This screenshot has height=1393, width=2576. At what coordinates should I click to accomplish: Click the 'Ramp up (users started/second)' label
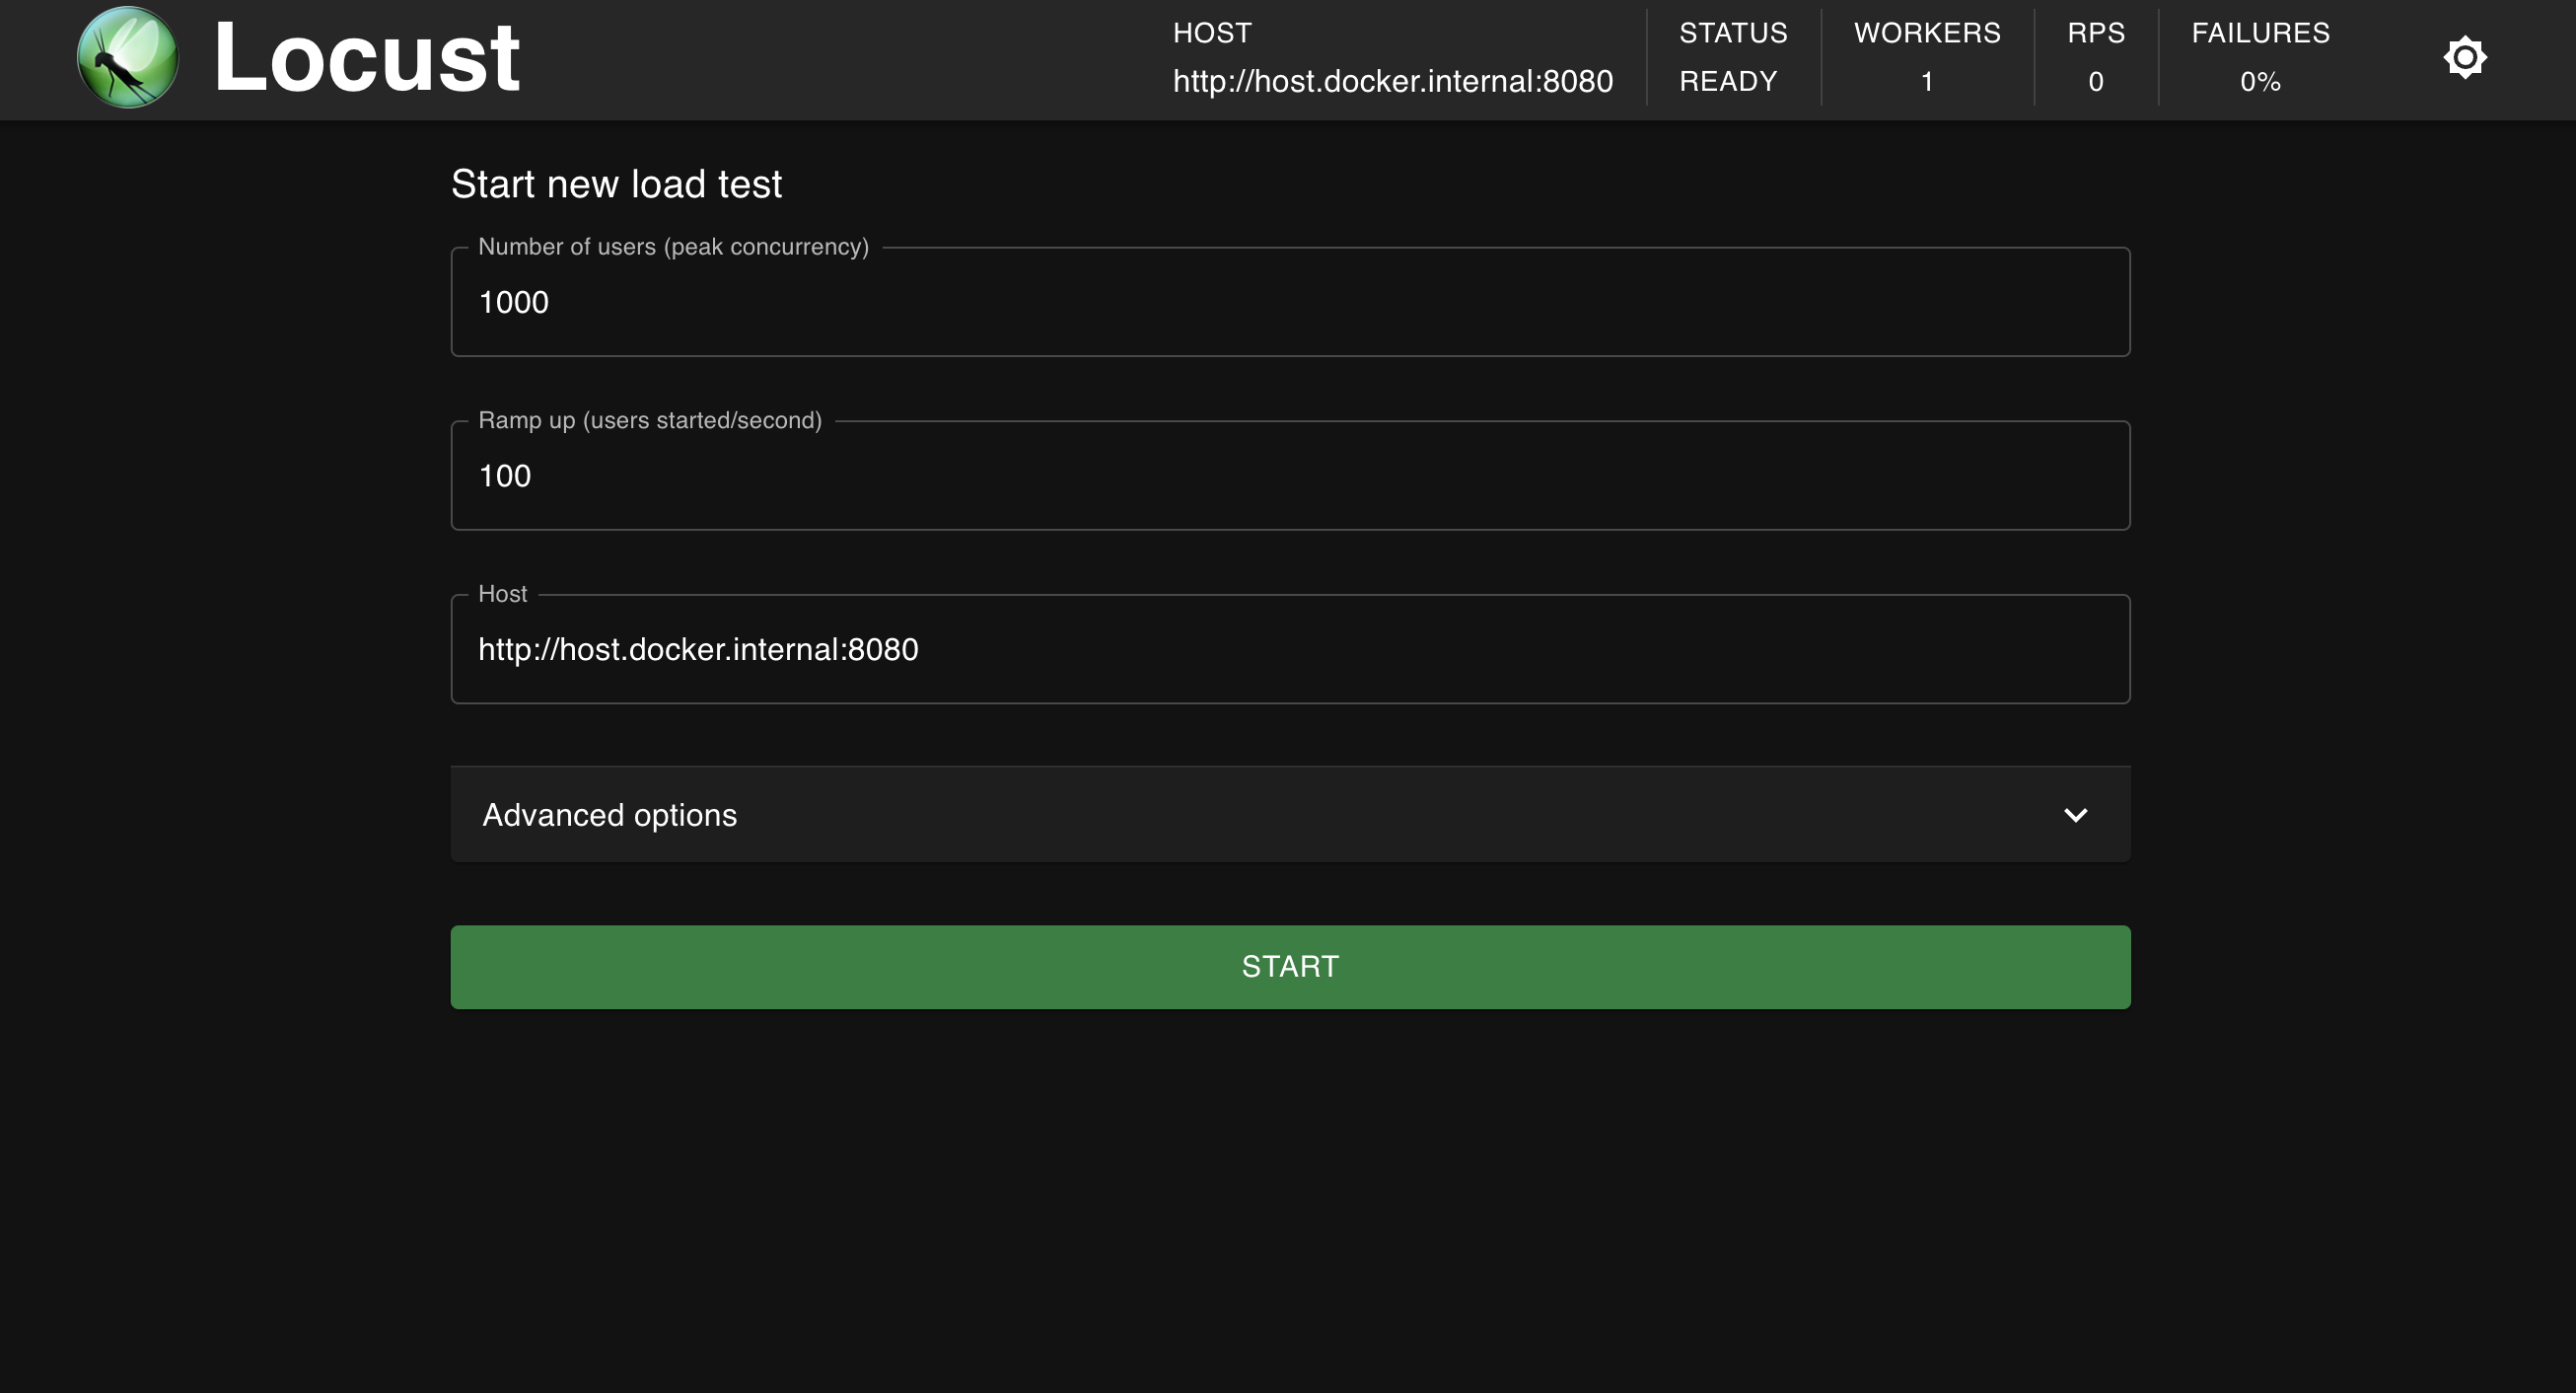pos(649,421)
